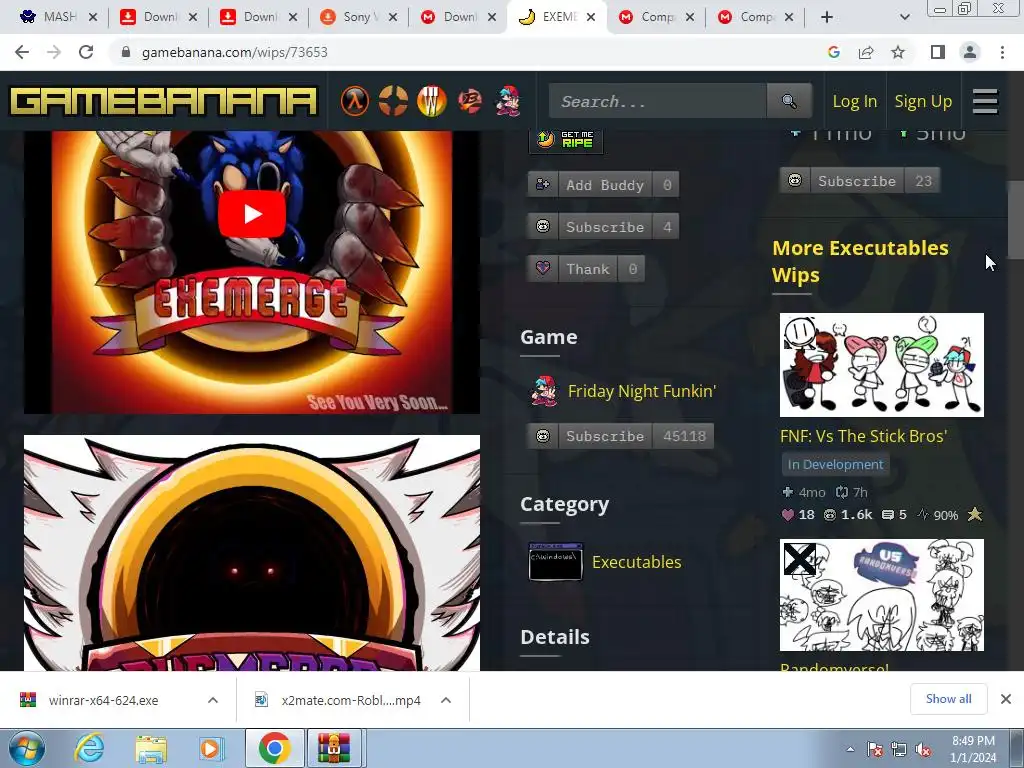Open Windows Explorer folder in taskbar
Screen dimensions: 1024x768
click(x=151, y=748)
